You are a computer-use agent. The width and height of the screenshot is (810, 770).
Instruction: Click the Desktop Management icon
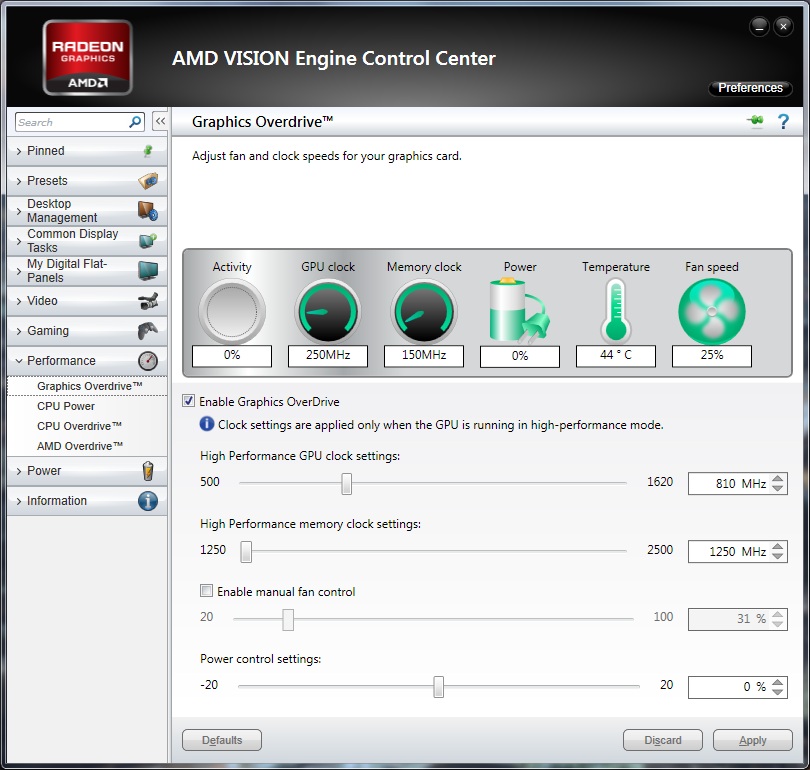pyautogui.click(x=148, y=211)
